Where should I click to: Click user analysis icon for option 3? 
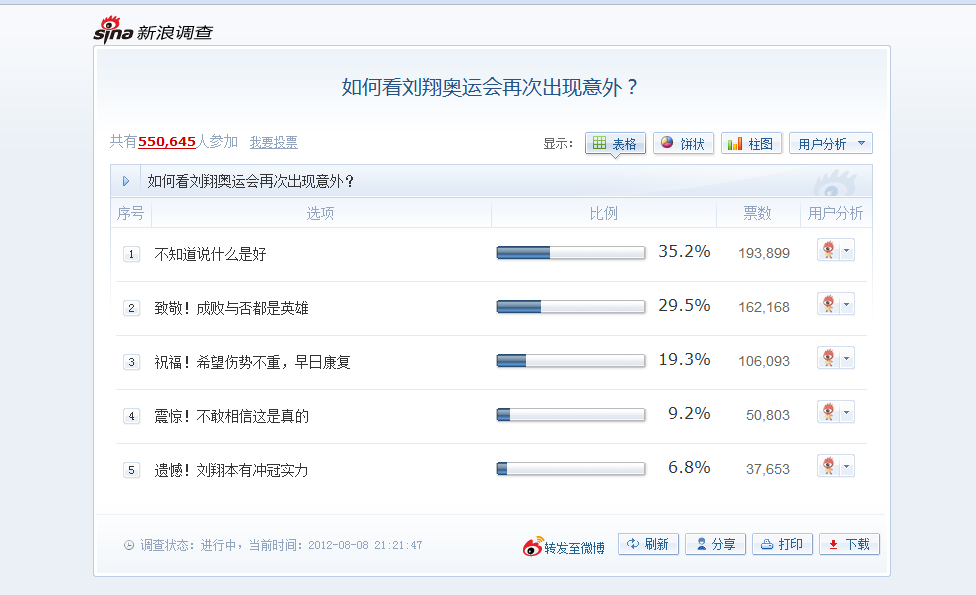click(828, 358)
